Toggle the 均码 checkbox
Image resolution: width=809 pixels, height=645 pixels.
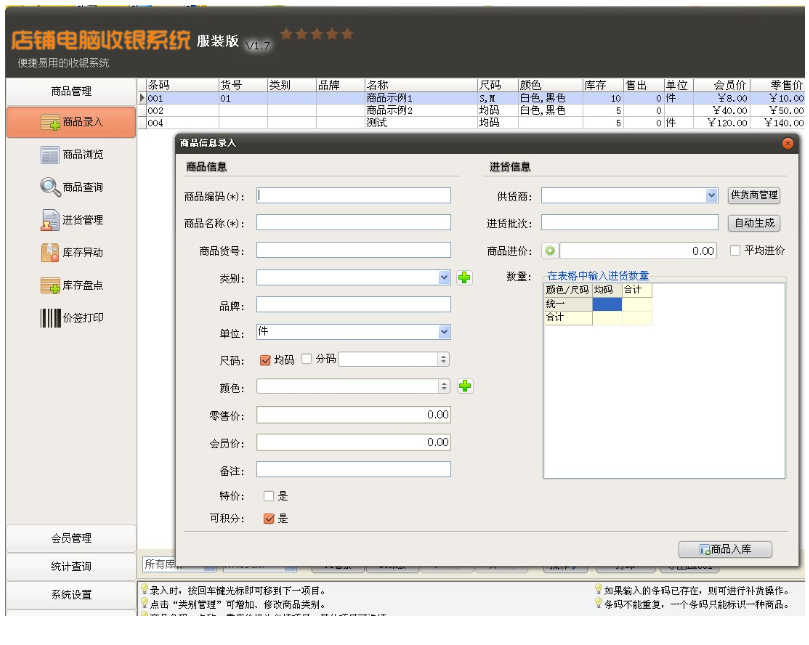point(265,359)
